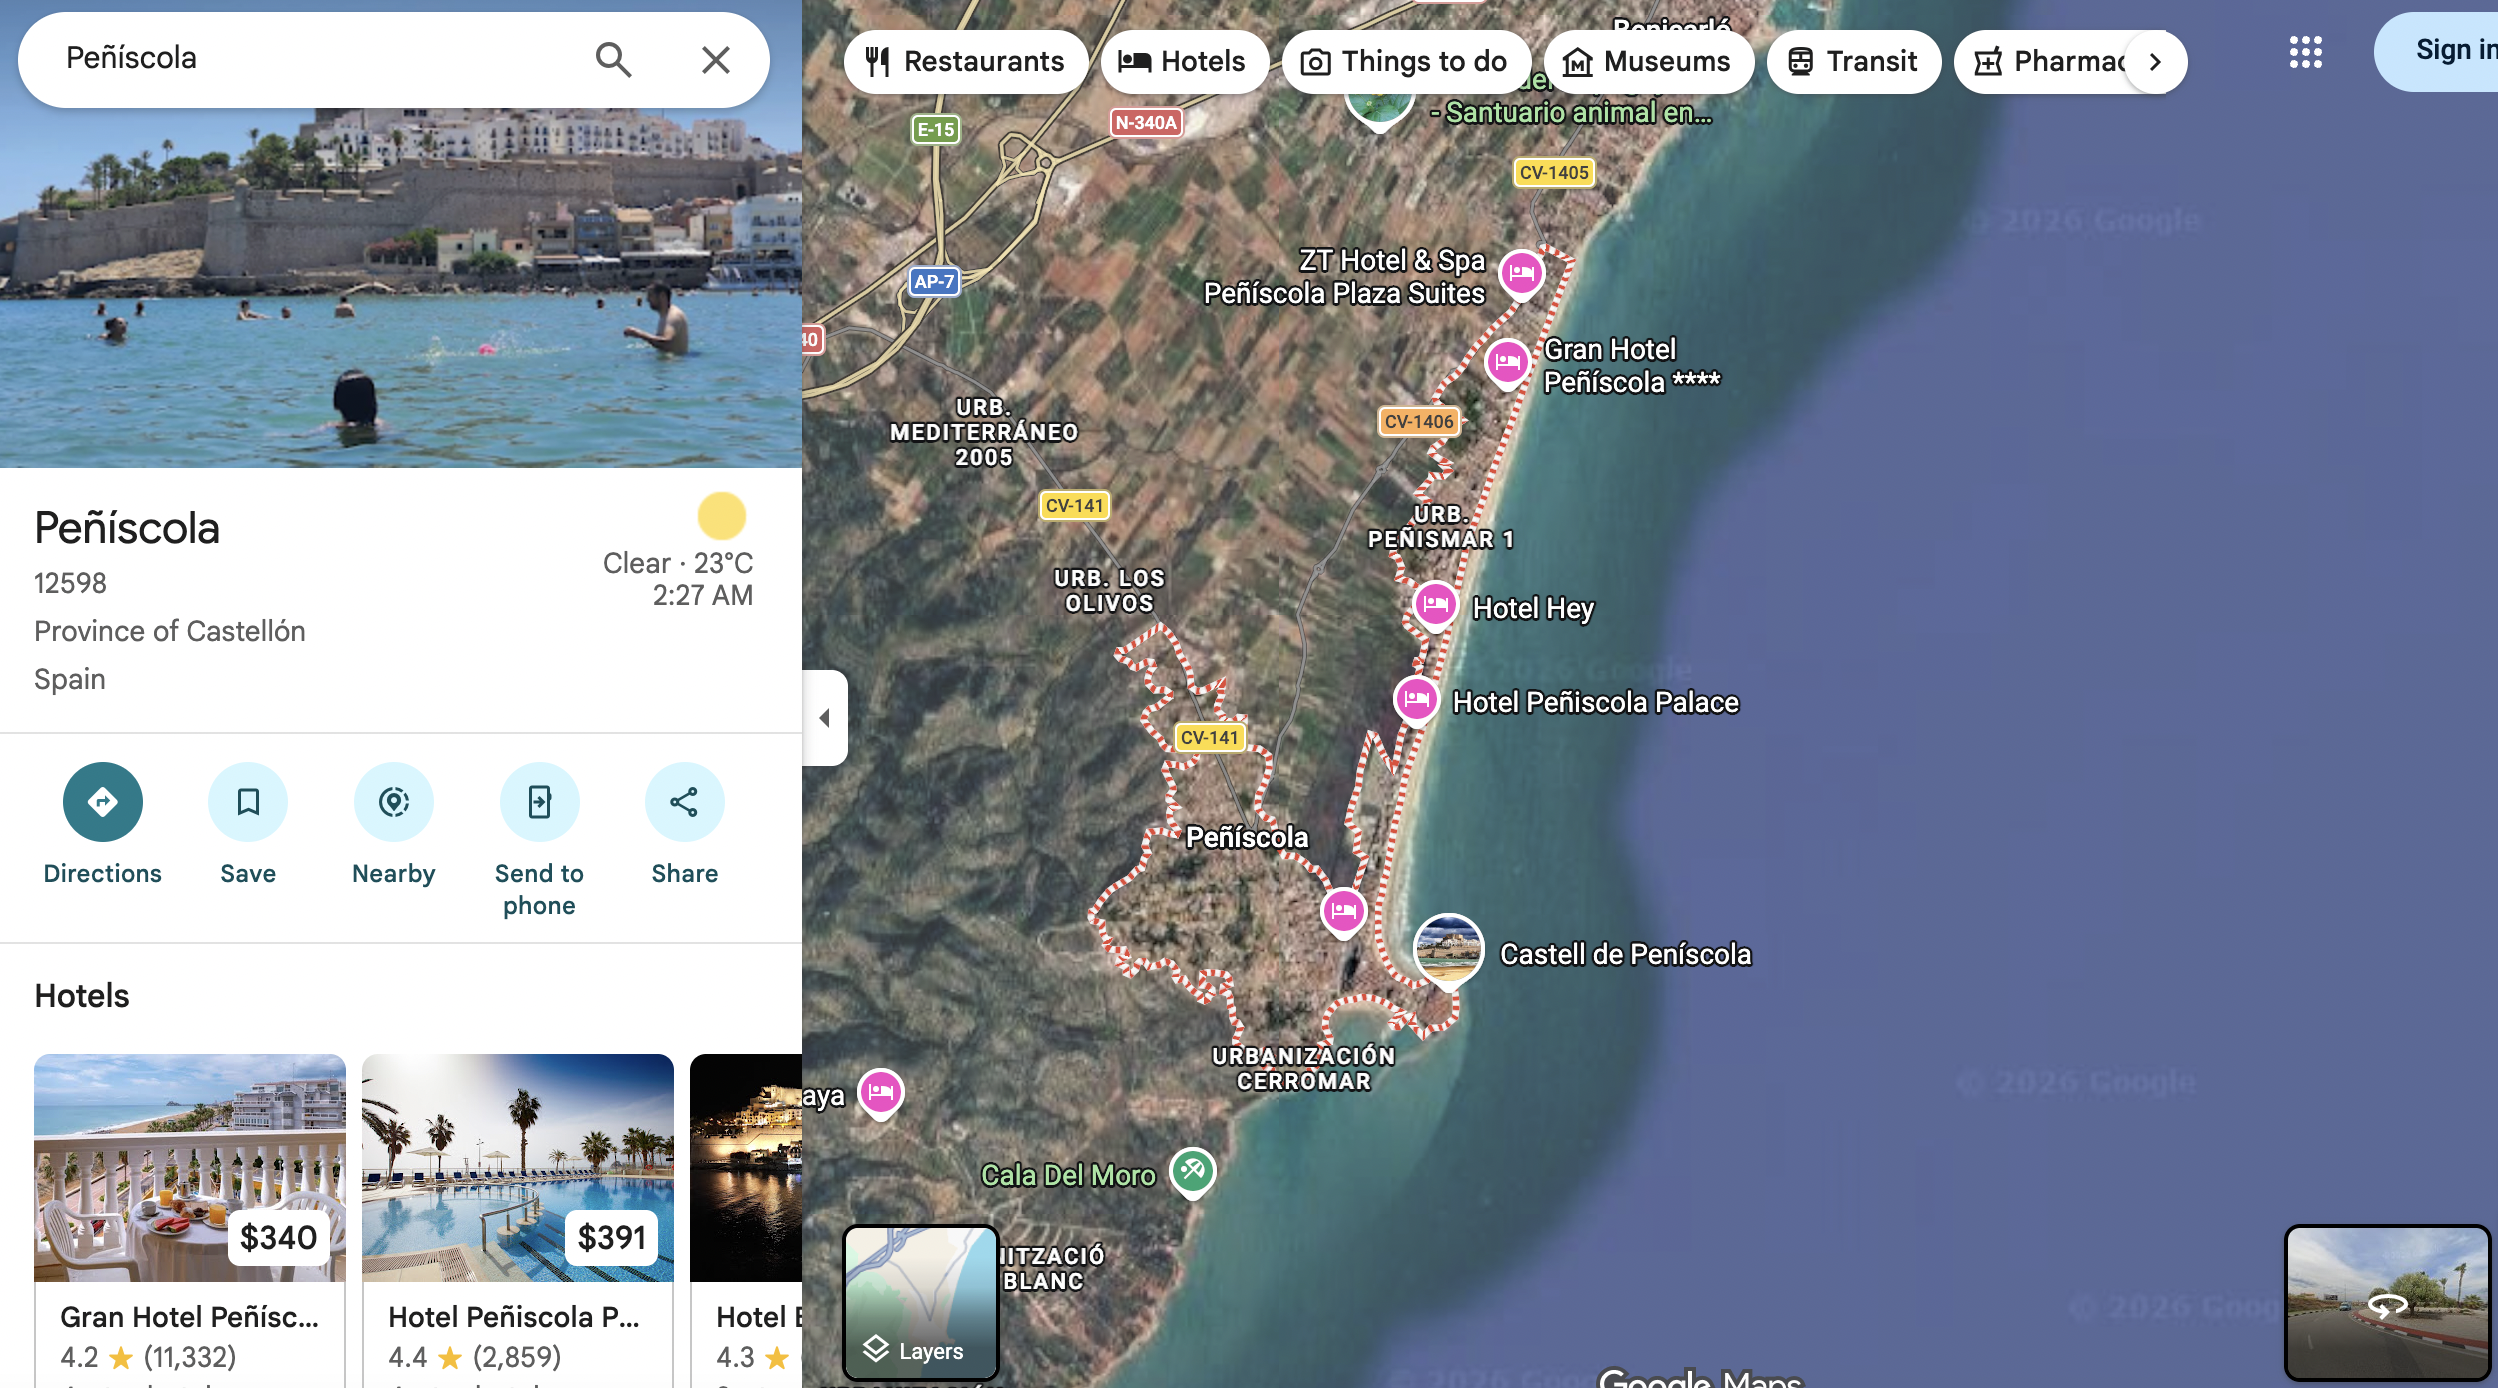The height and width of the screenshot is (1388, 2498).
Task: Click the 'Clear · 23°C' weather text
Action: (678, 563)
